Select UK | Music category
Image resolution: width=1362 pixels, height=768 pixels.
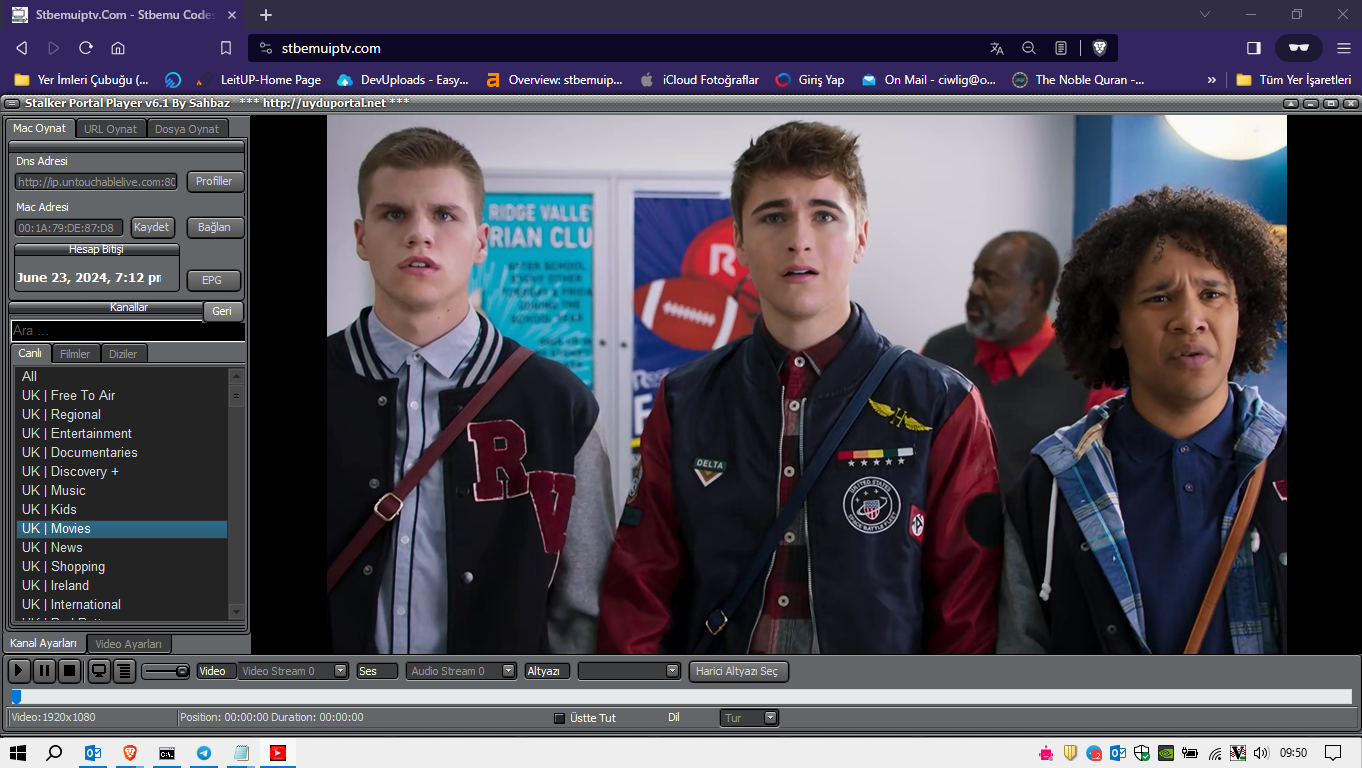tap(122, 490)
